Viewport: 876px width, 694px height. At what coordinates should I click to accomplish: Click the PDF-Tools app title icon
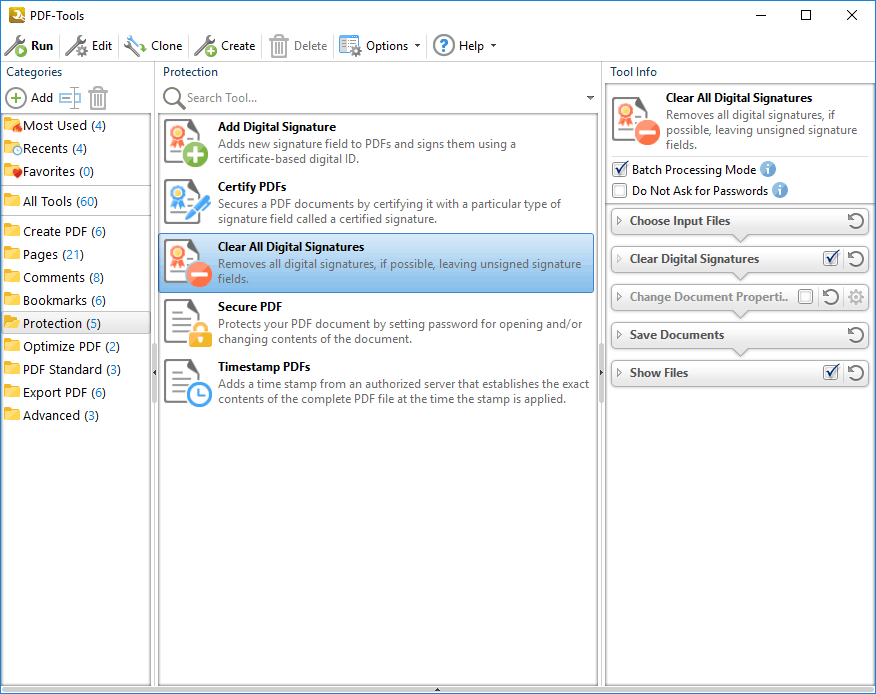(17, 15)
